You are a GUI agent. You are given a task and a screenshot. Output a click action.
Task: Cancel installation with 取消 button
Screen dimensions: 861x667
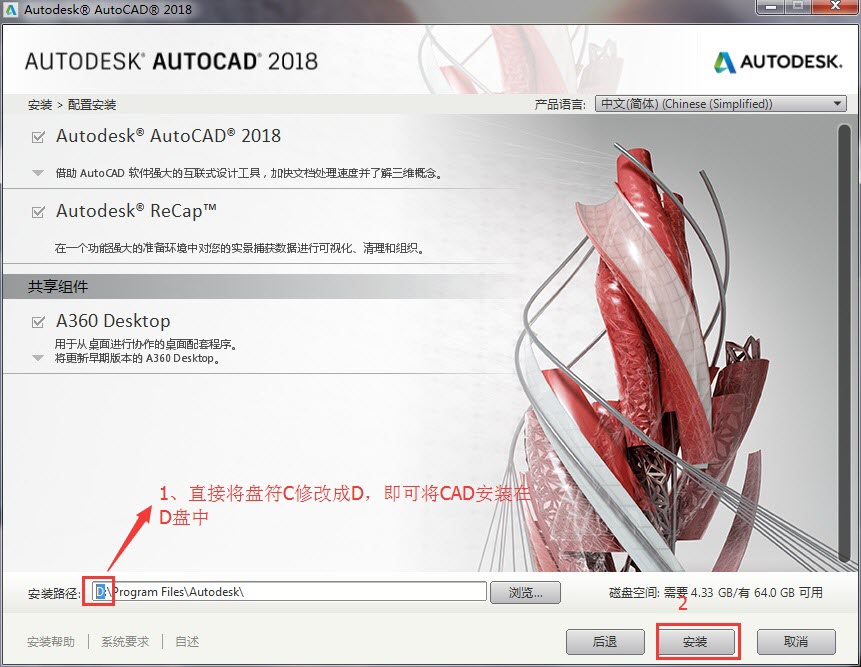click(796, 641)
